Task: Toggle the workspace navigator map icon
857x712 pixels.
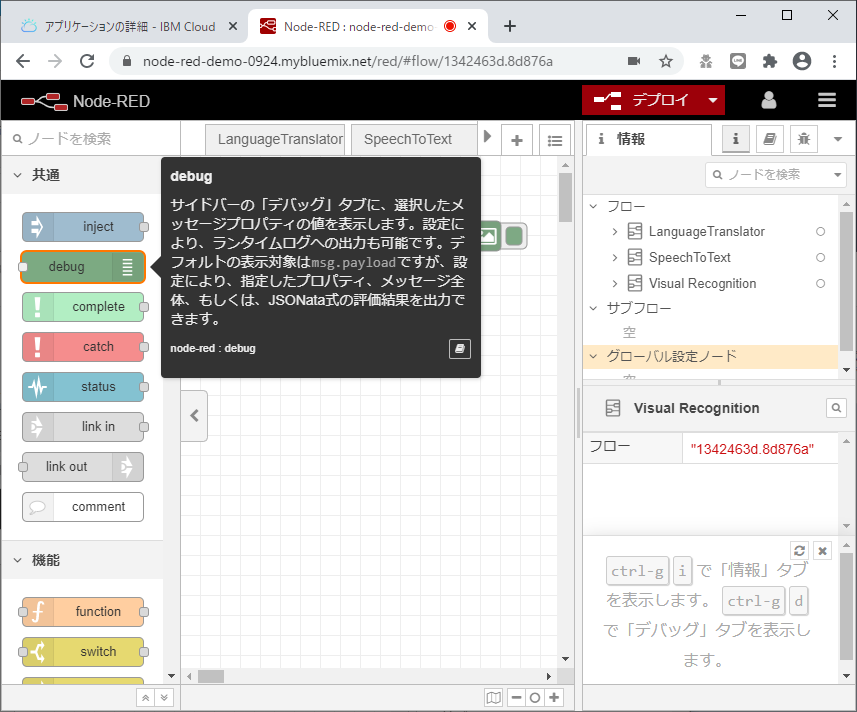Action: [x=495, y=697]
